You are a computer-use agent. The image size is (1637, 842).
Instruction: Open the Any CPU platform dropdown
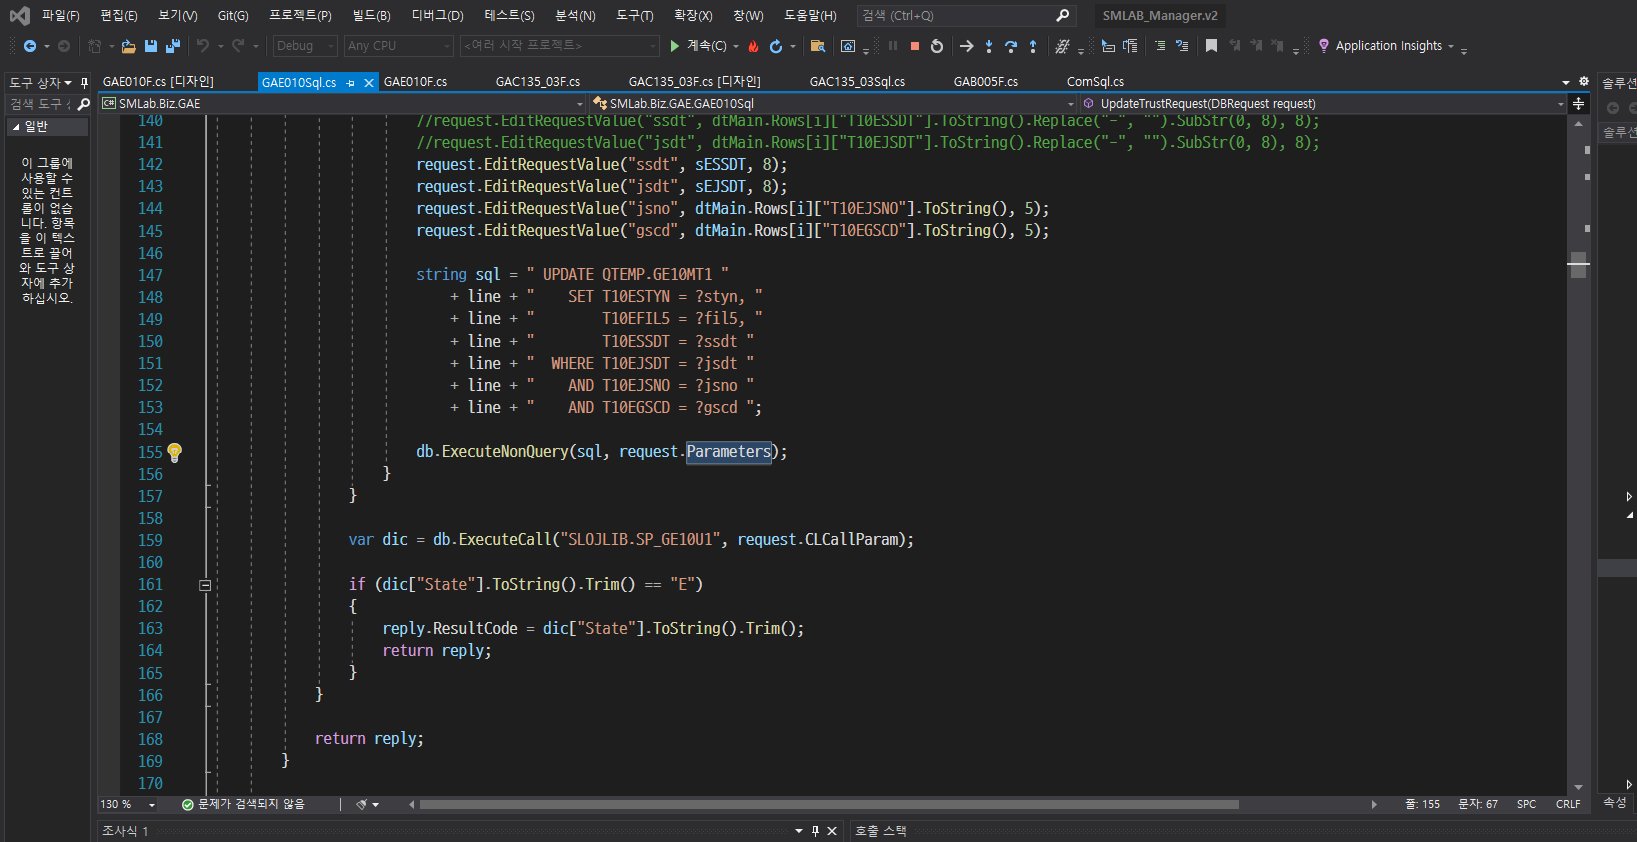(399, 46)
